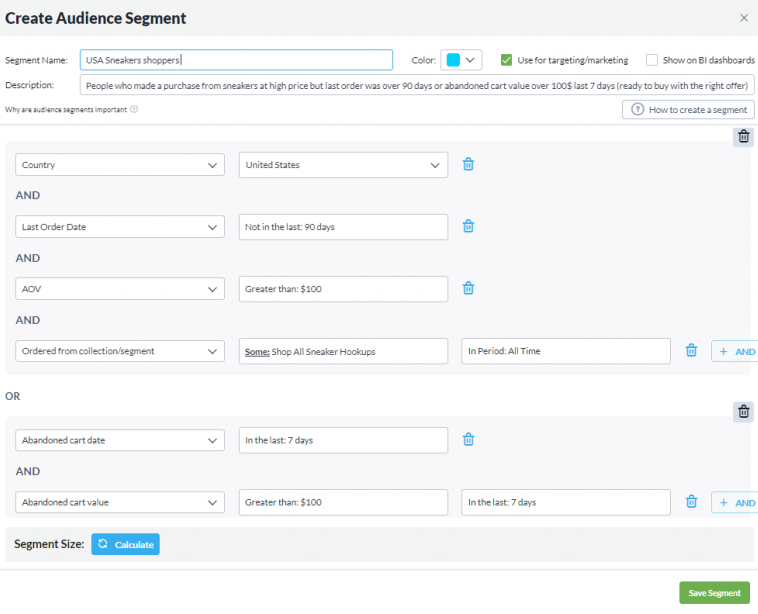Uncheck Use for targeting/marketing checkbox

coord(506,60)
